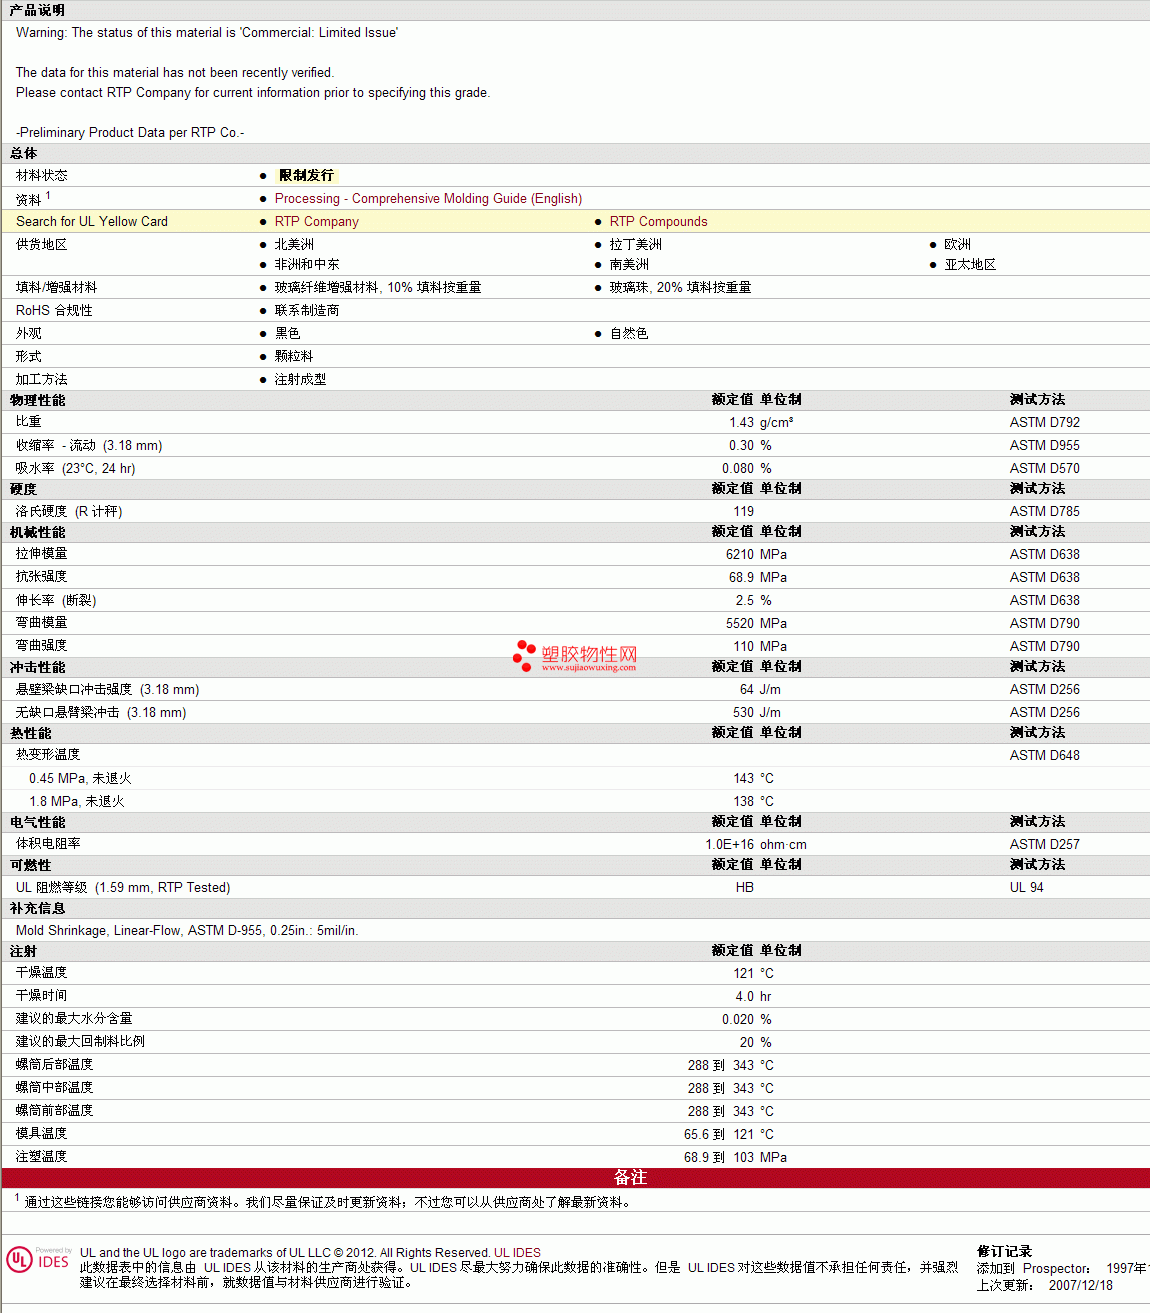Select the 'HB' flame rating value
This screenshot has width=1150, height=1313.
pyautogui.click(x=745, y=888)
